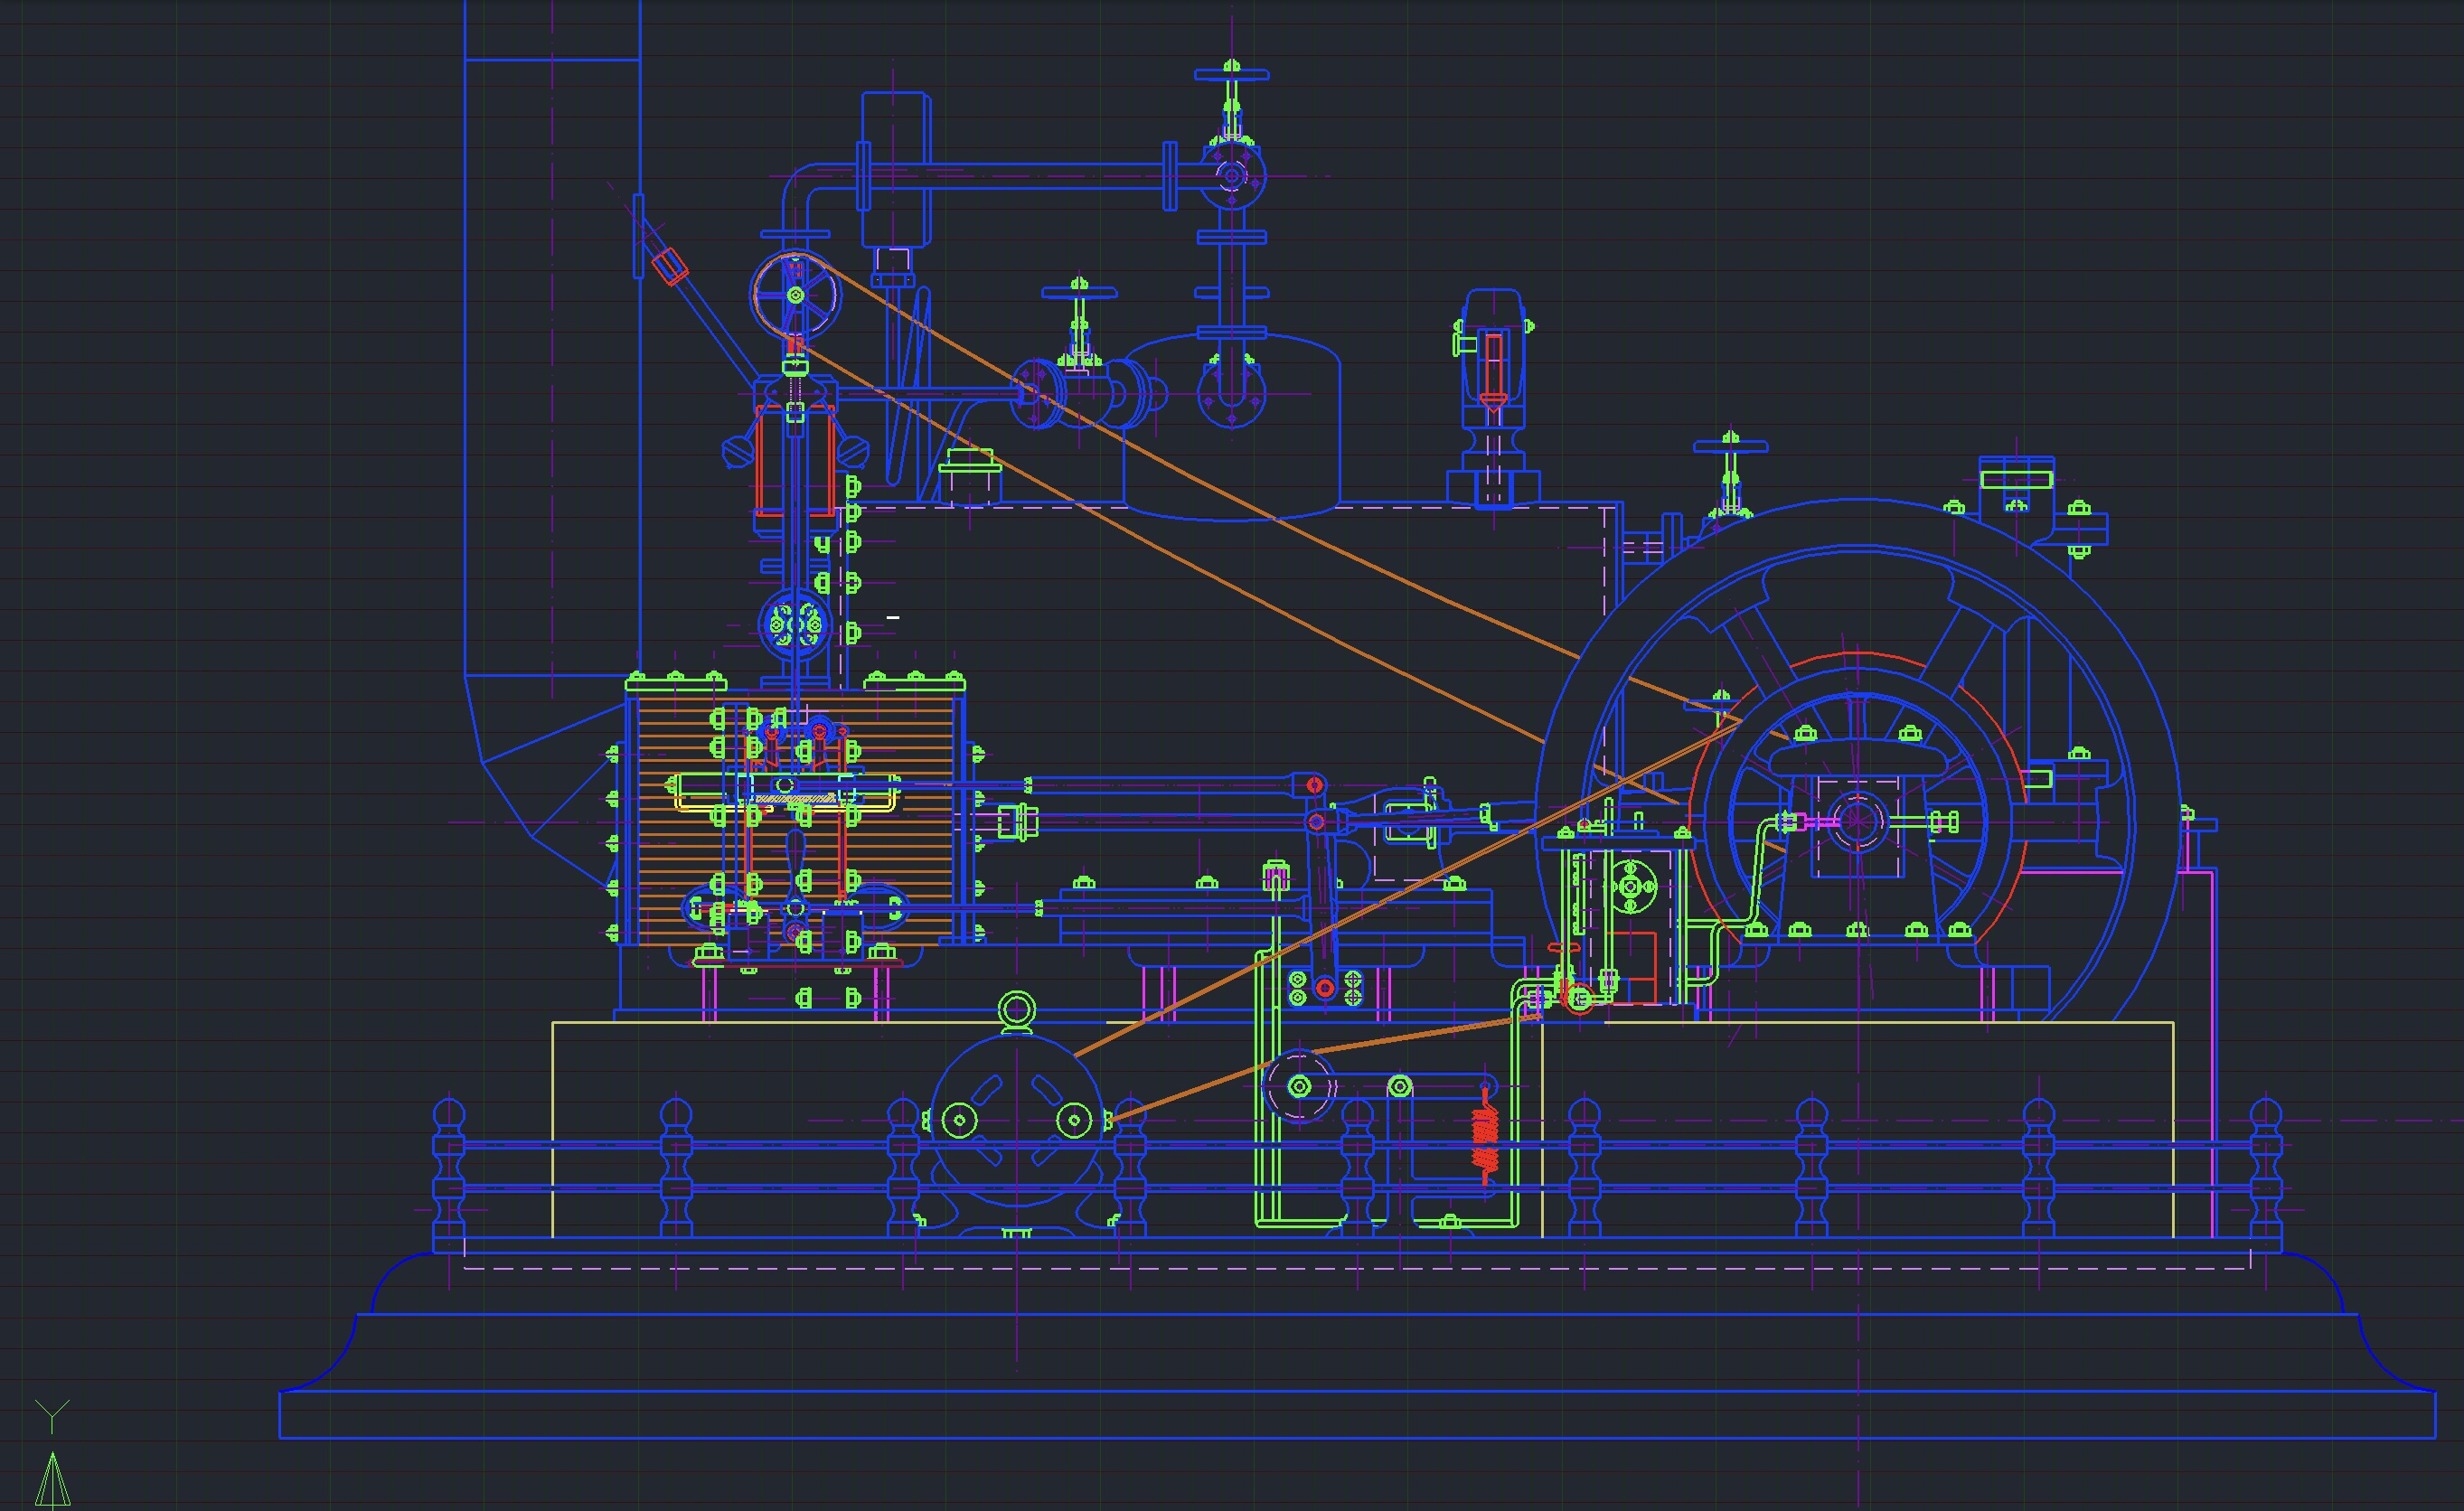Click the green four-bolt flange circle

[x=1631, y=887]
